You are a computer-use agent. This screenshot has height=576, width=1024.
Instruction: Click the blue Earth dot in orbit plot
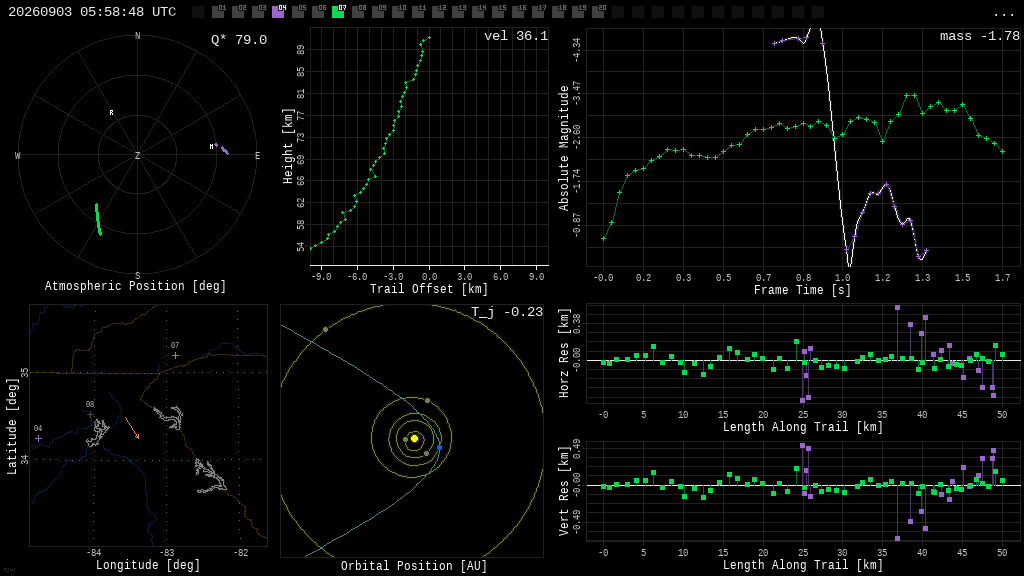tap(440, 447)
